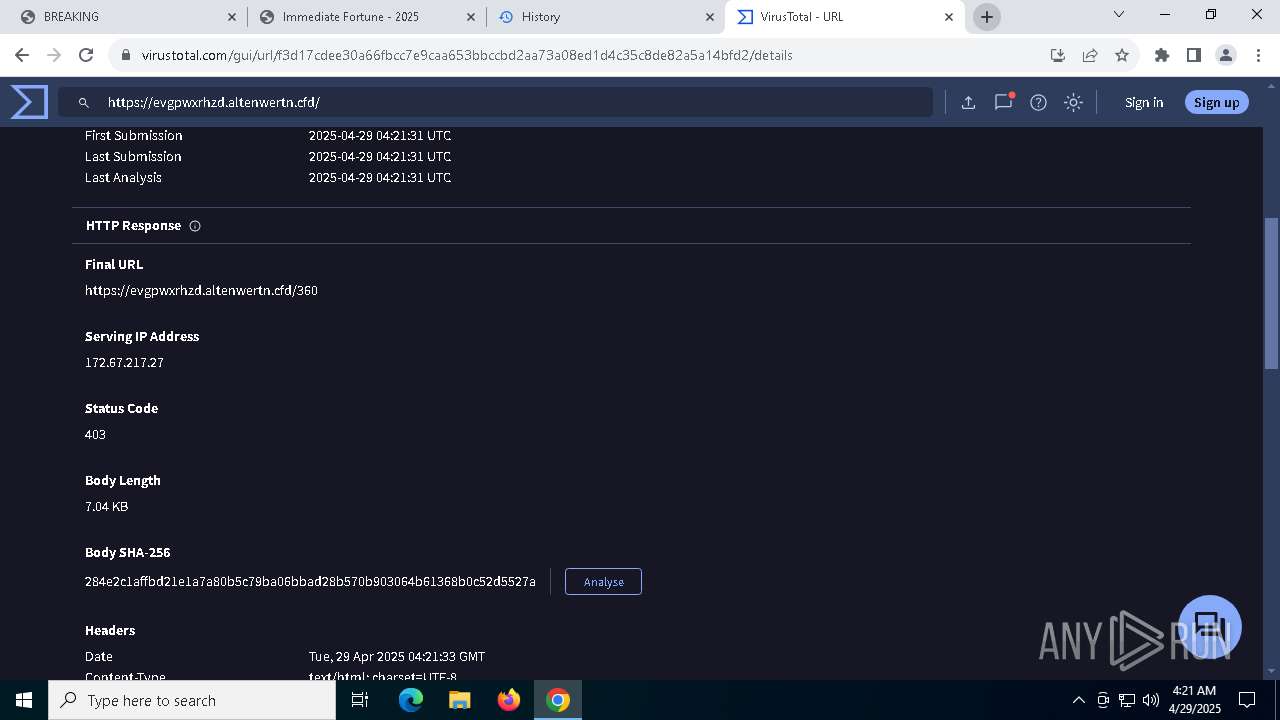1280x720 pixels.
Task: Click the HTTP Response info icon
Action: coord(195,226)
